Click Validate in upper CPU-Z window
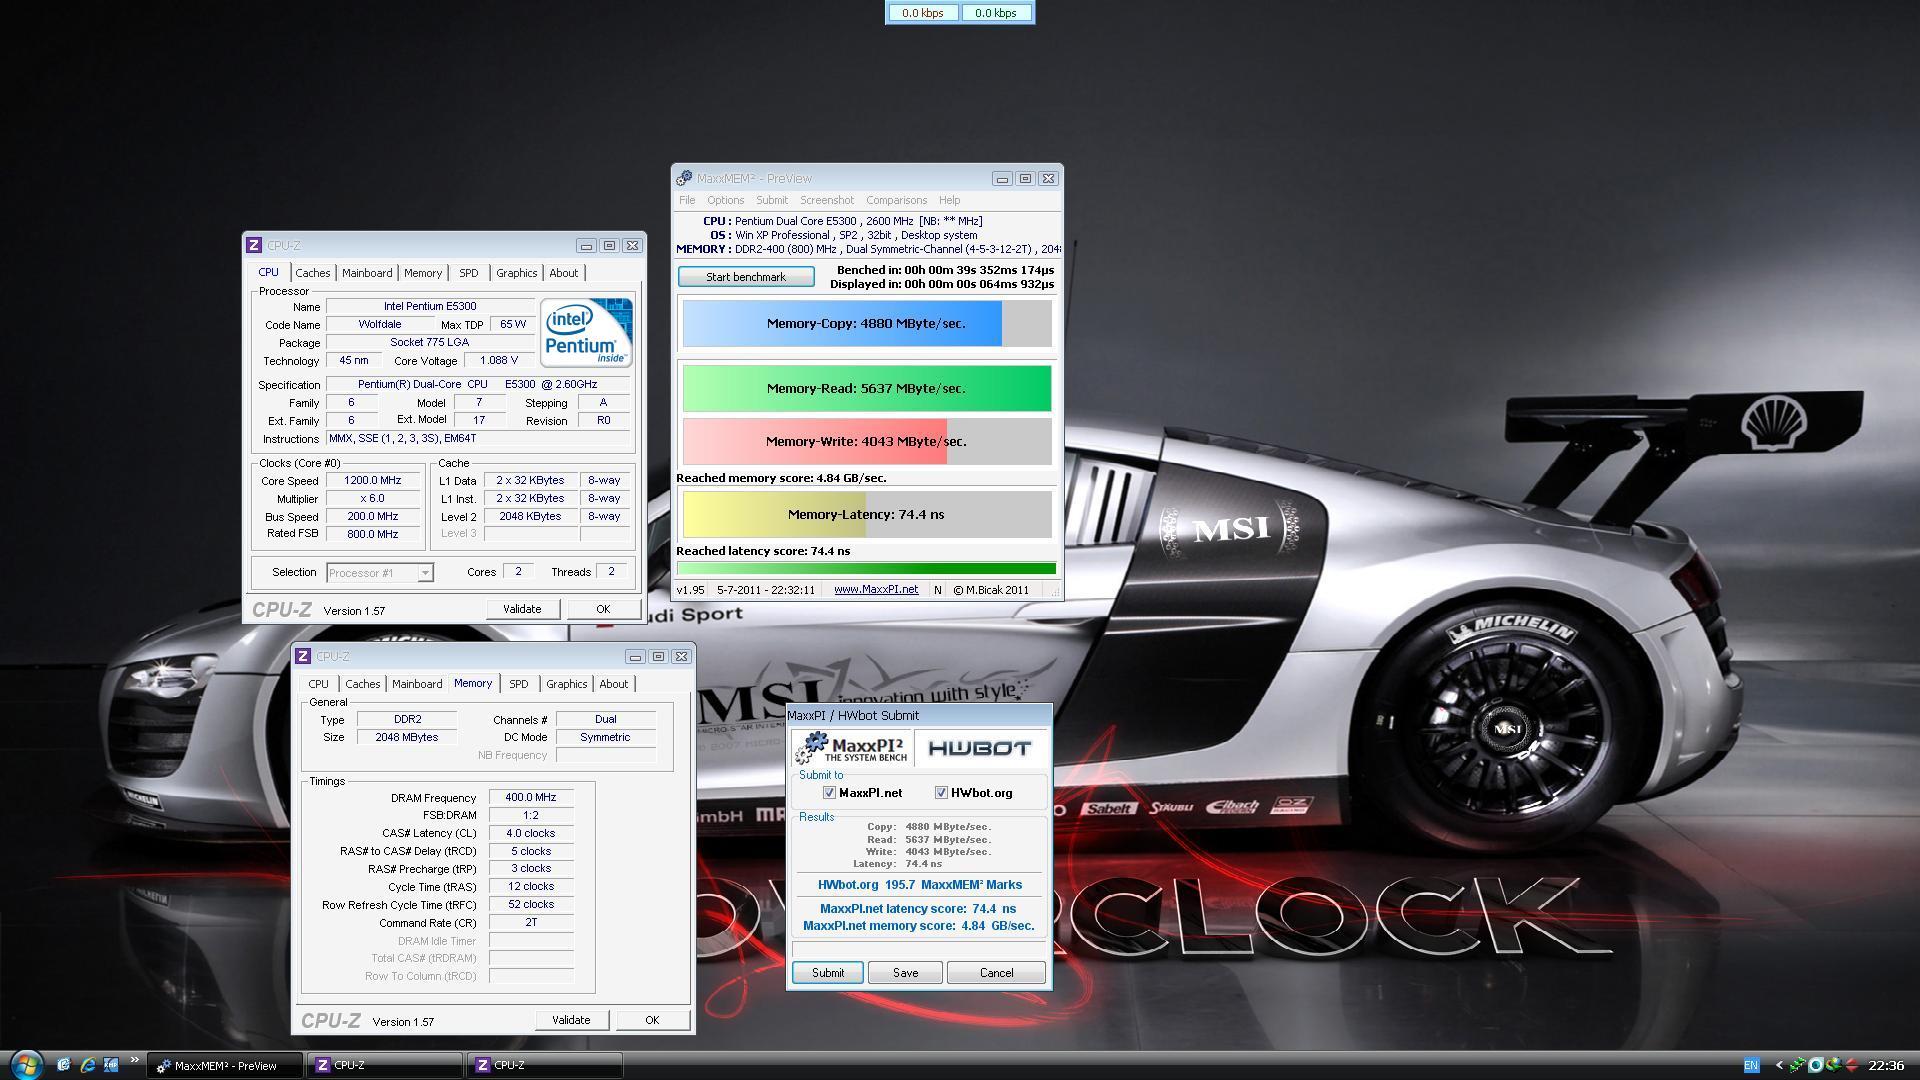This screenshot has height=1080, width=1920. click(x=522, y=609)
